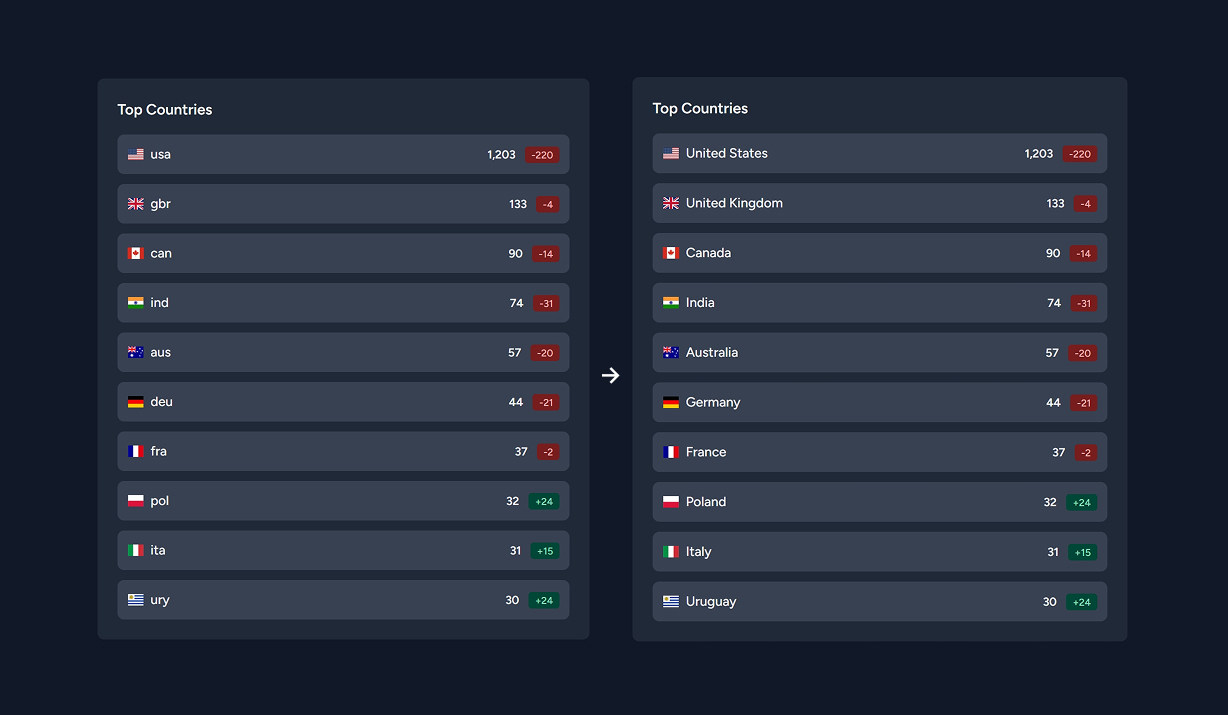Click the India flag icon
The image size is (1228, 715).
670,302
